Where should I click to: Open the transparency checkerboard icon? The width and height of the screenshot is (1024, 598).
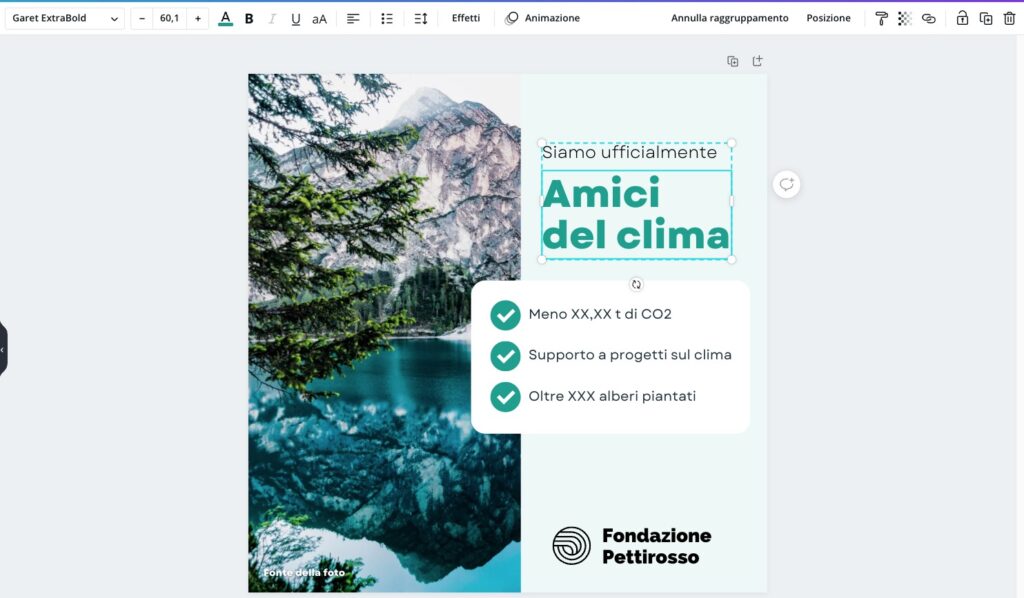[x=904, y=19]
